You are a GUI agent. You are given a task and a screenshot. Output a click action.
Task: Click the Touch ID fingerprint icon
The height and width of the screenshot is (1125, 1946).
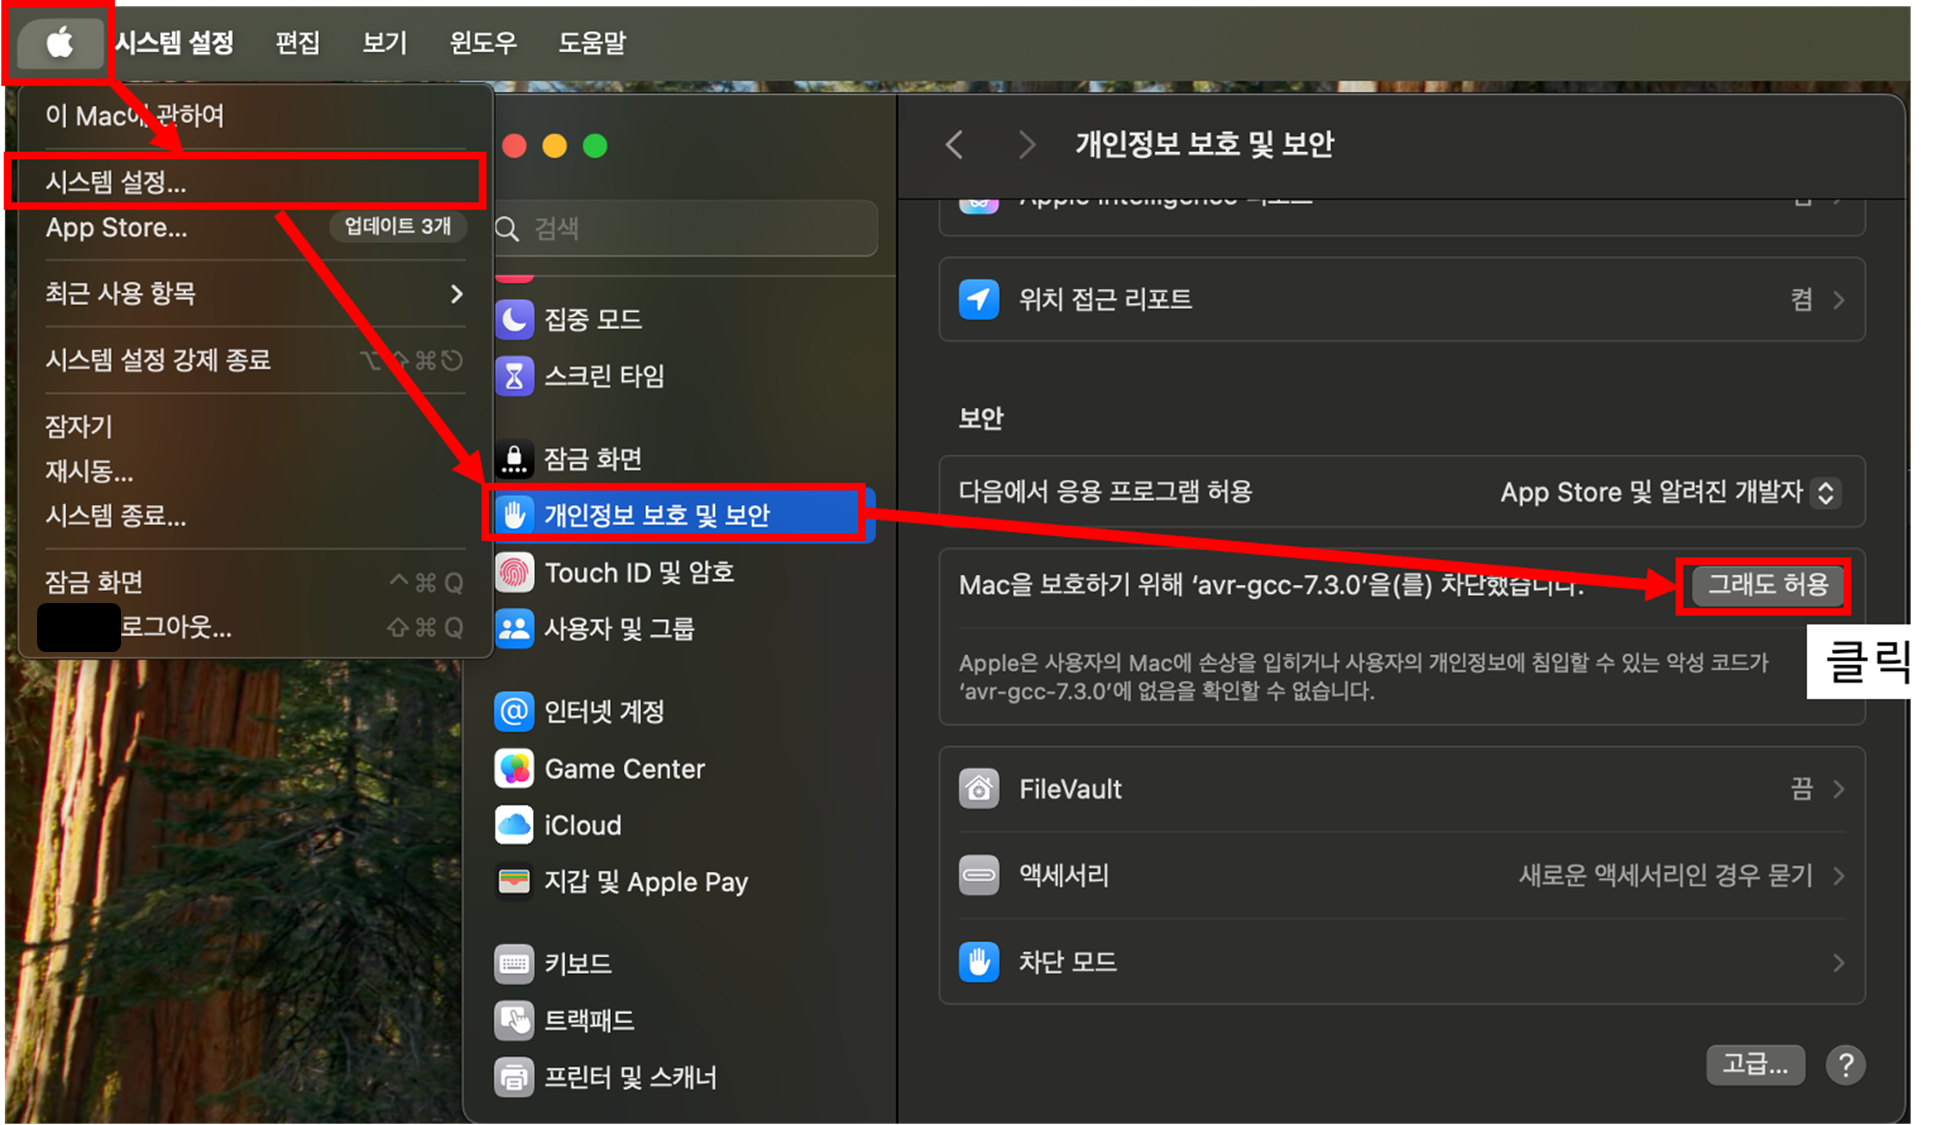pyautogui.click(x=514, y=573)
